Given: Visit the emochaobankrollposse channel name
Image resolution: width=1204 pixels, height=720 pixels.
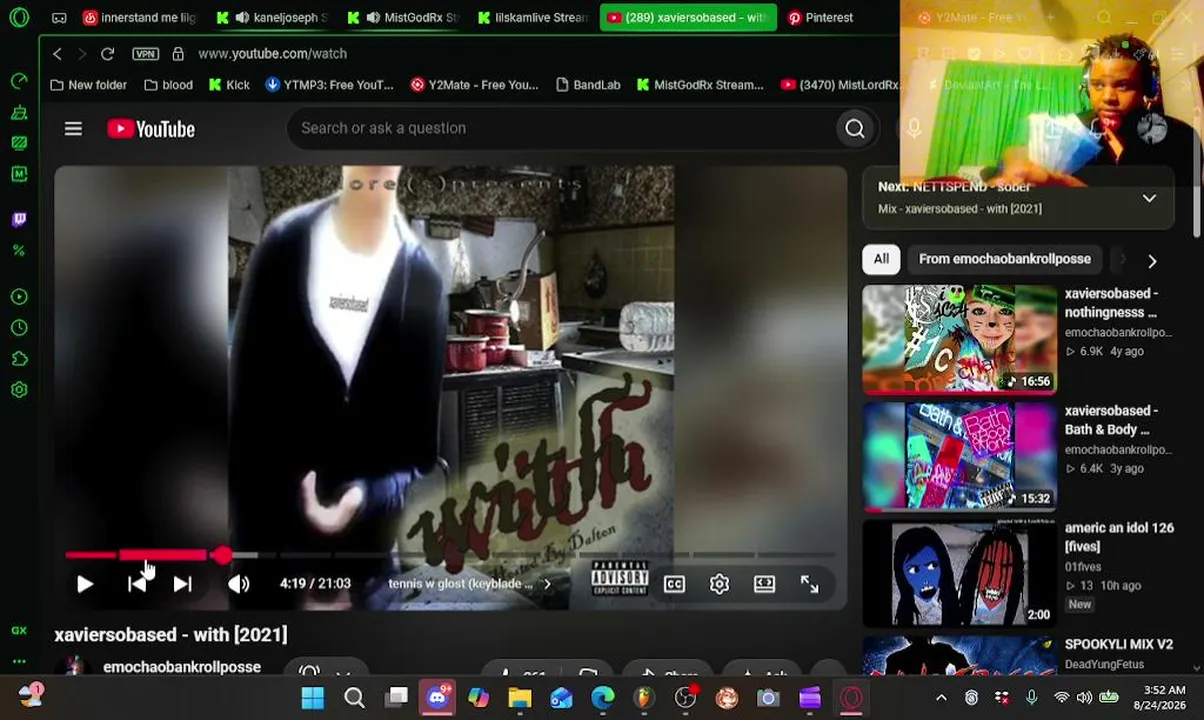Looking at the screenshot, I should coord(182,667).
